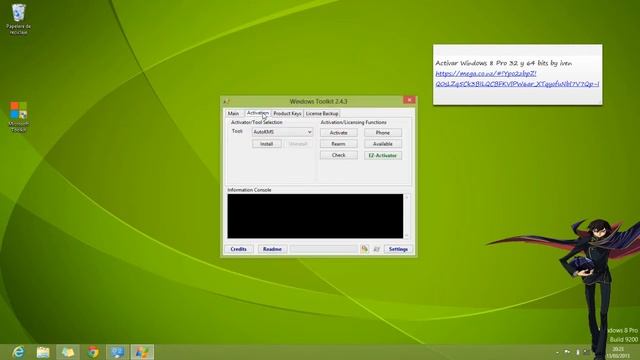Viewport: 640px width, 360px height.
Task: Launch Internet Explorer from the taskbar
Action: click(x=18, y=352)
